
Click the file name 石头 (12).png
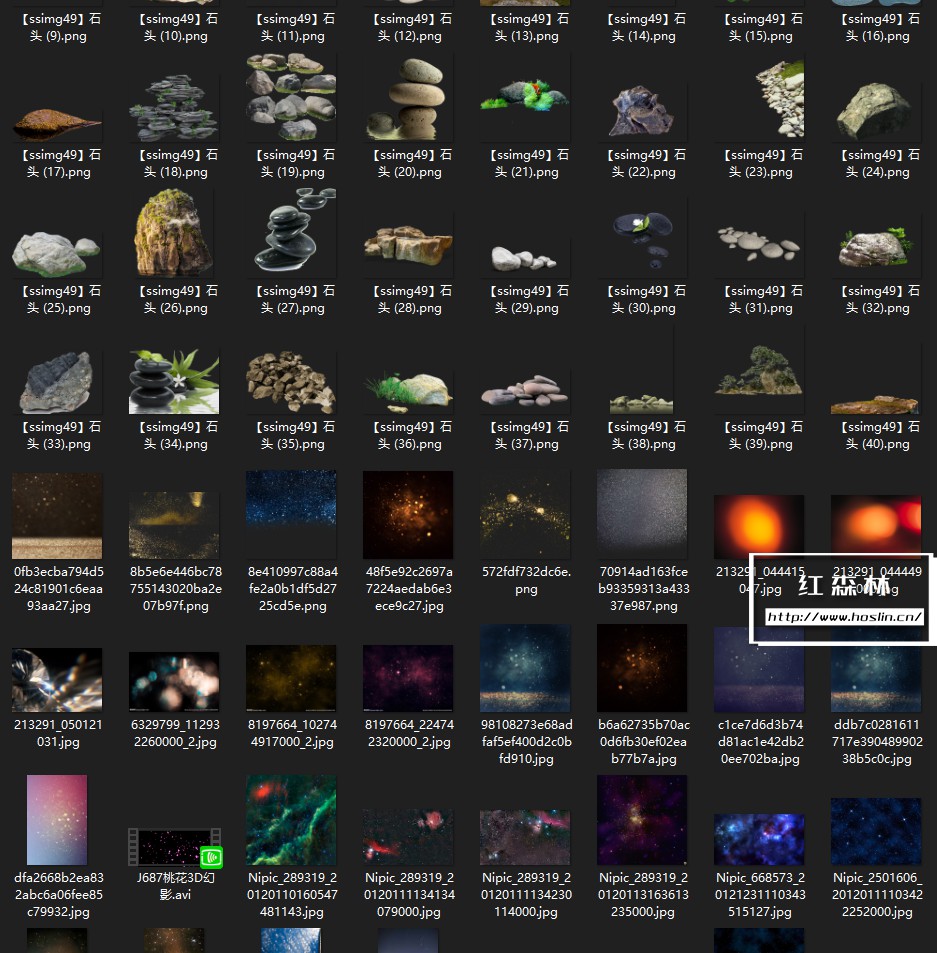[x=410, y=27]
